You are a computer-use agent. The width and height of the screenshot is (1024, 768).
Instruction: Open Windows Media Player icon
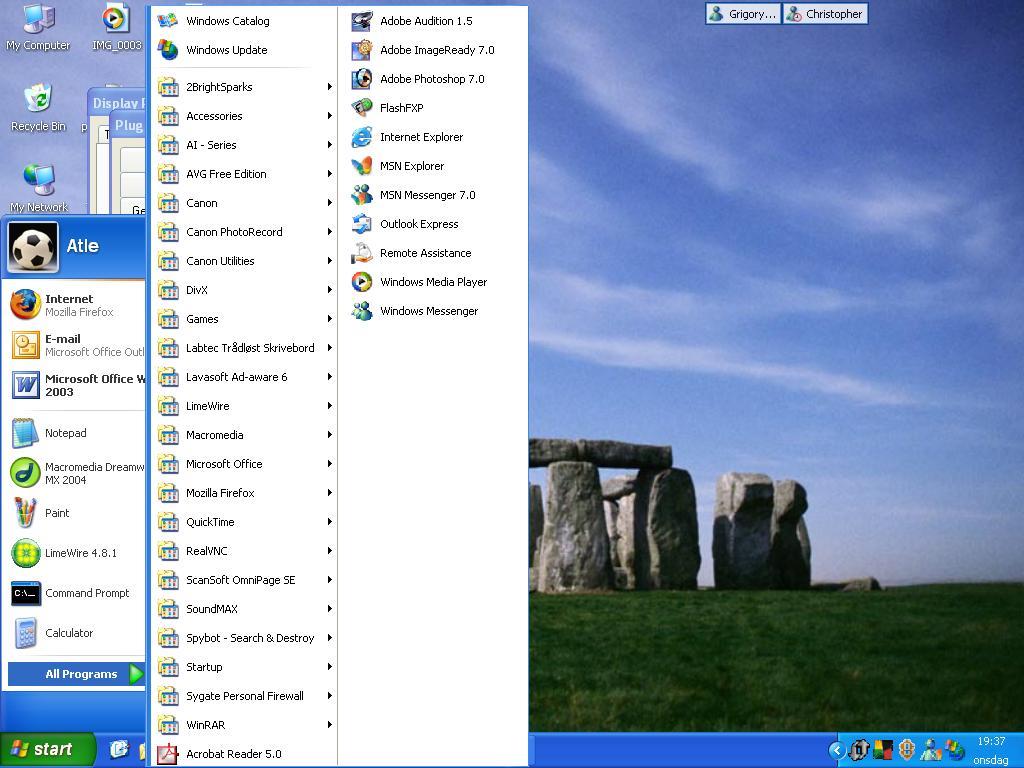(362, 282)
